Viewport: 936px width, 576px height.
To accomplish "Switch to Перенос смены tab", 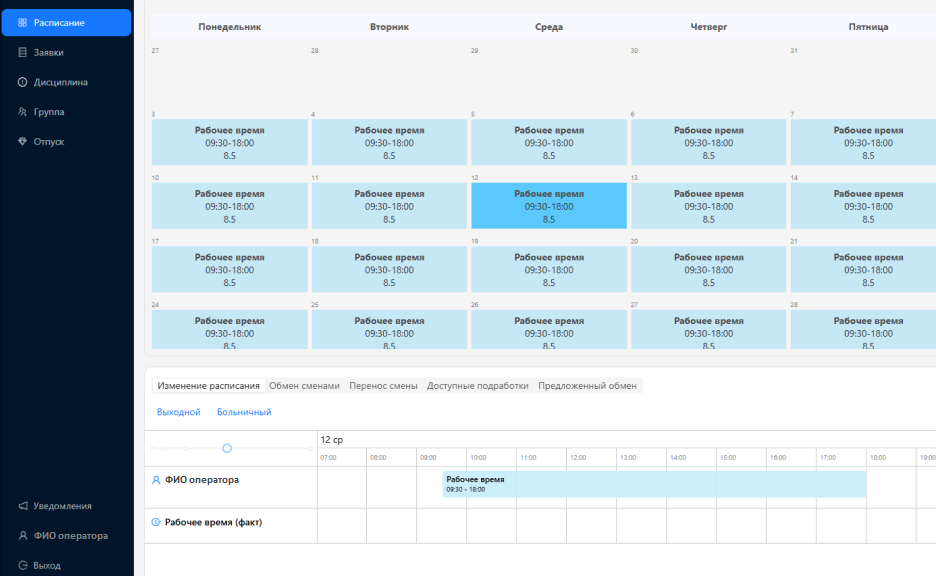I will pos(383,386).
